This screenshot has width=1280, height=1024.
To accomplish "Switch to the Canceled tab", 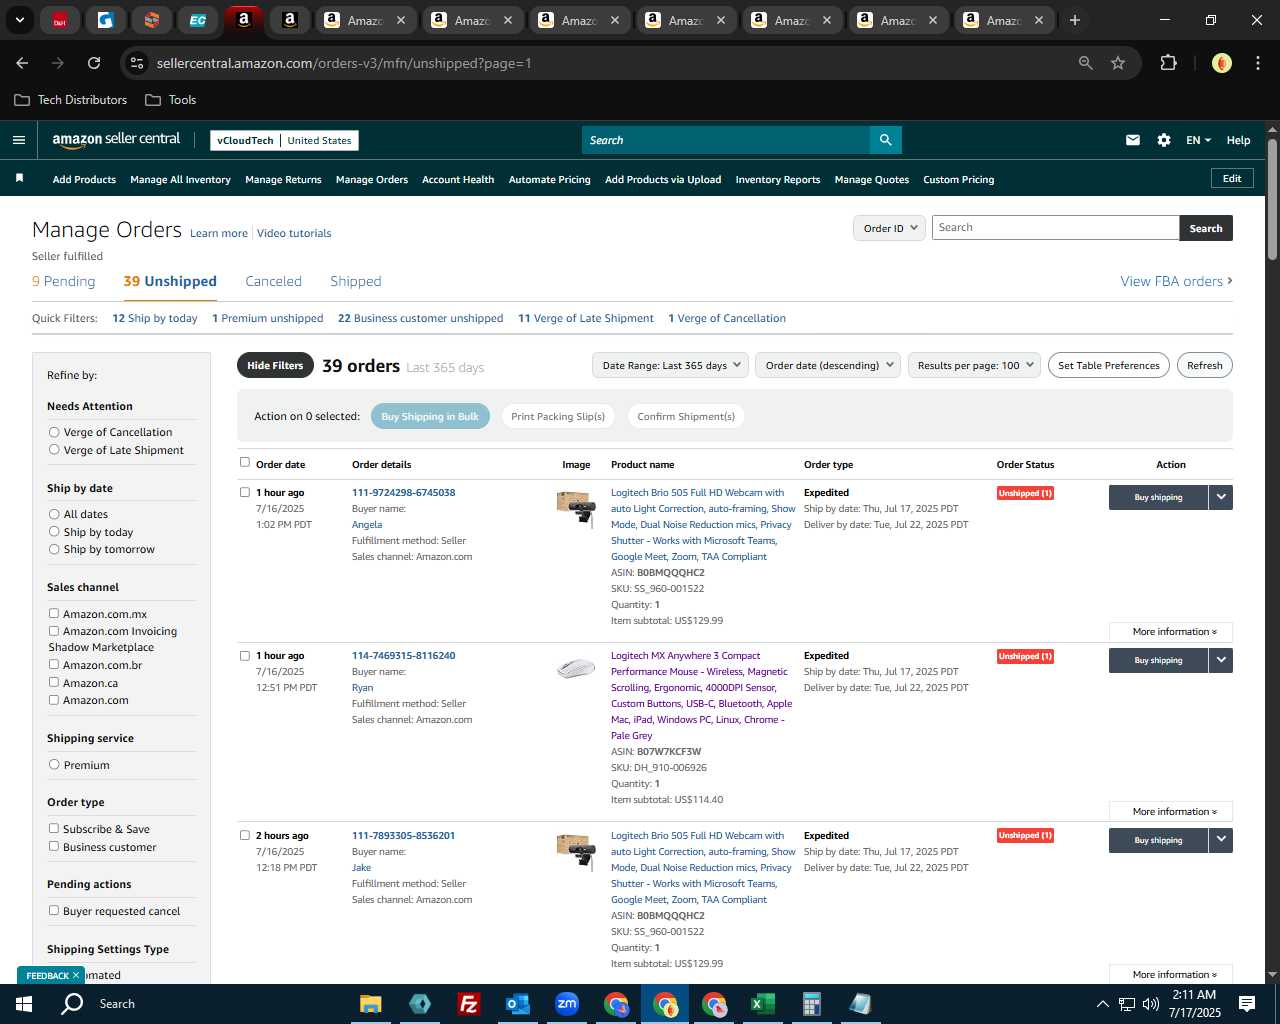I will coord(273,281).
